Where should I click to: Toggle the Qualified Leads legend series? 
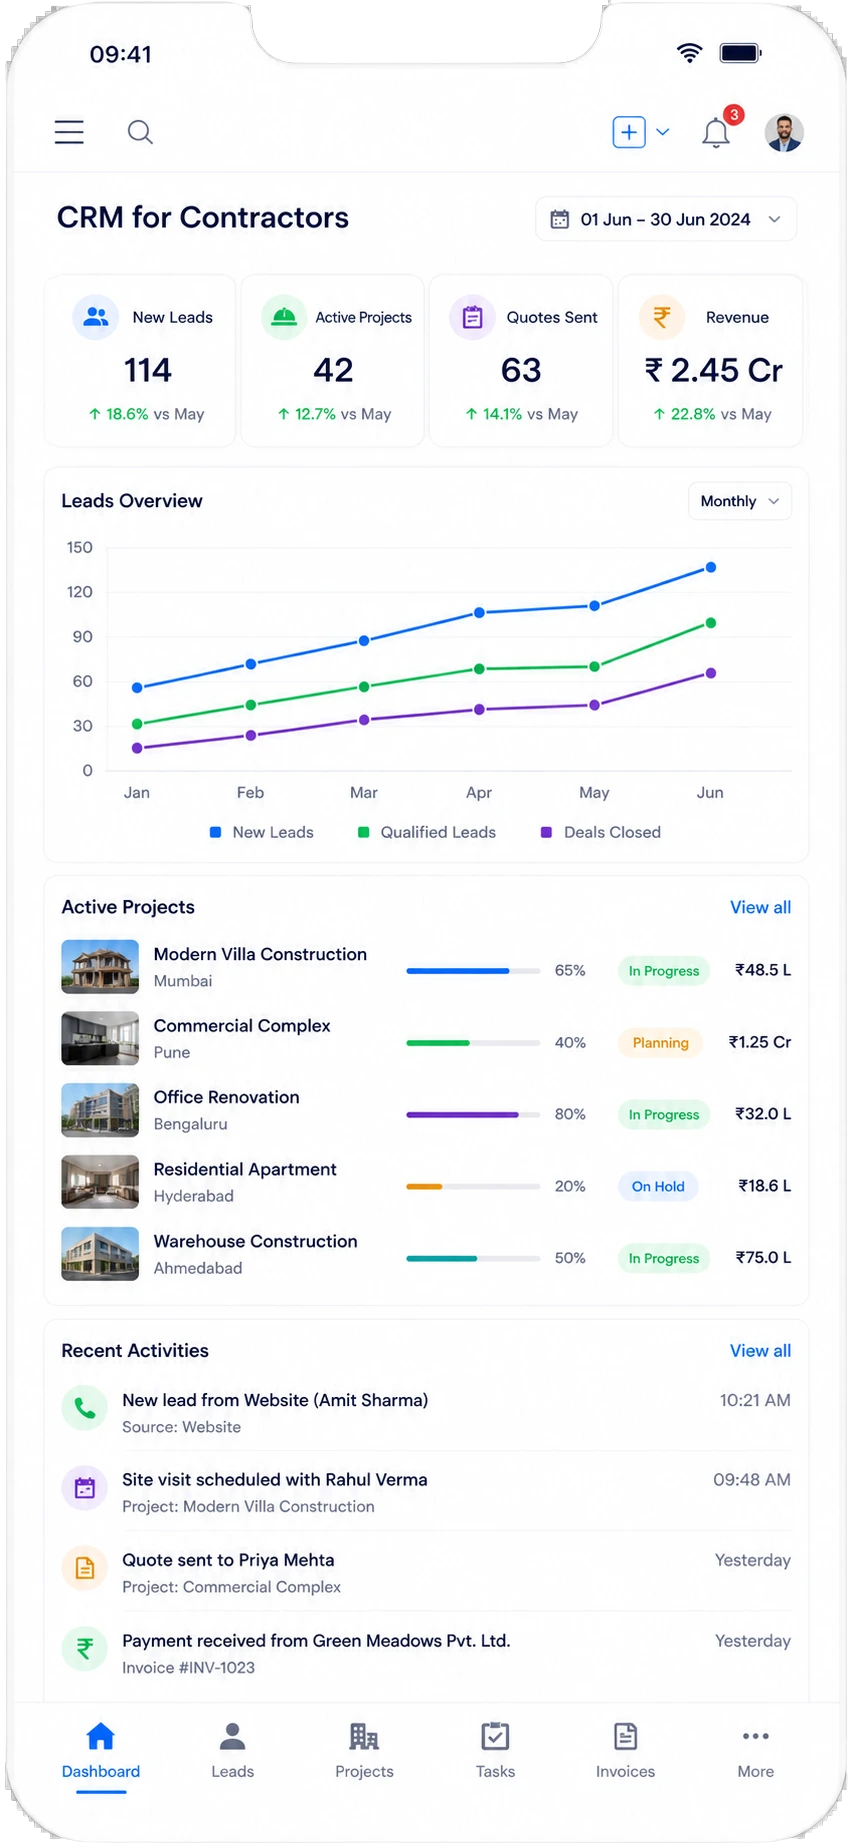tap(427, 832)
